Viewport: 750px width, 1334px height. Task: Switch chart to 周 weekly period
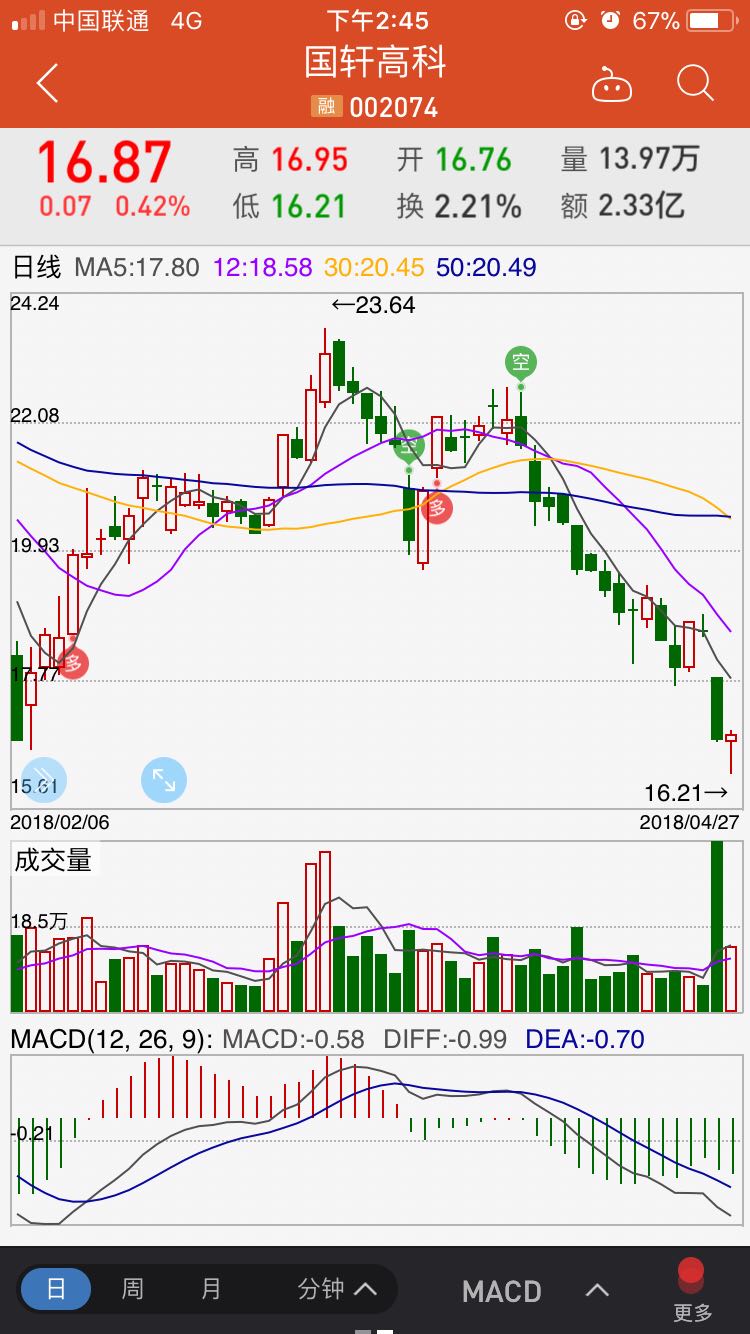[x=133, y=1289]
